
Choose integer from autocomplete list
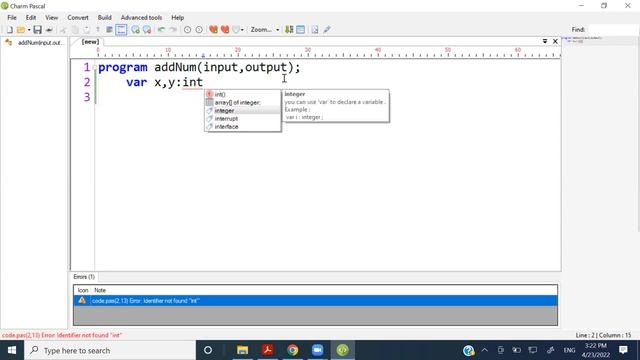click(242, 111)
